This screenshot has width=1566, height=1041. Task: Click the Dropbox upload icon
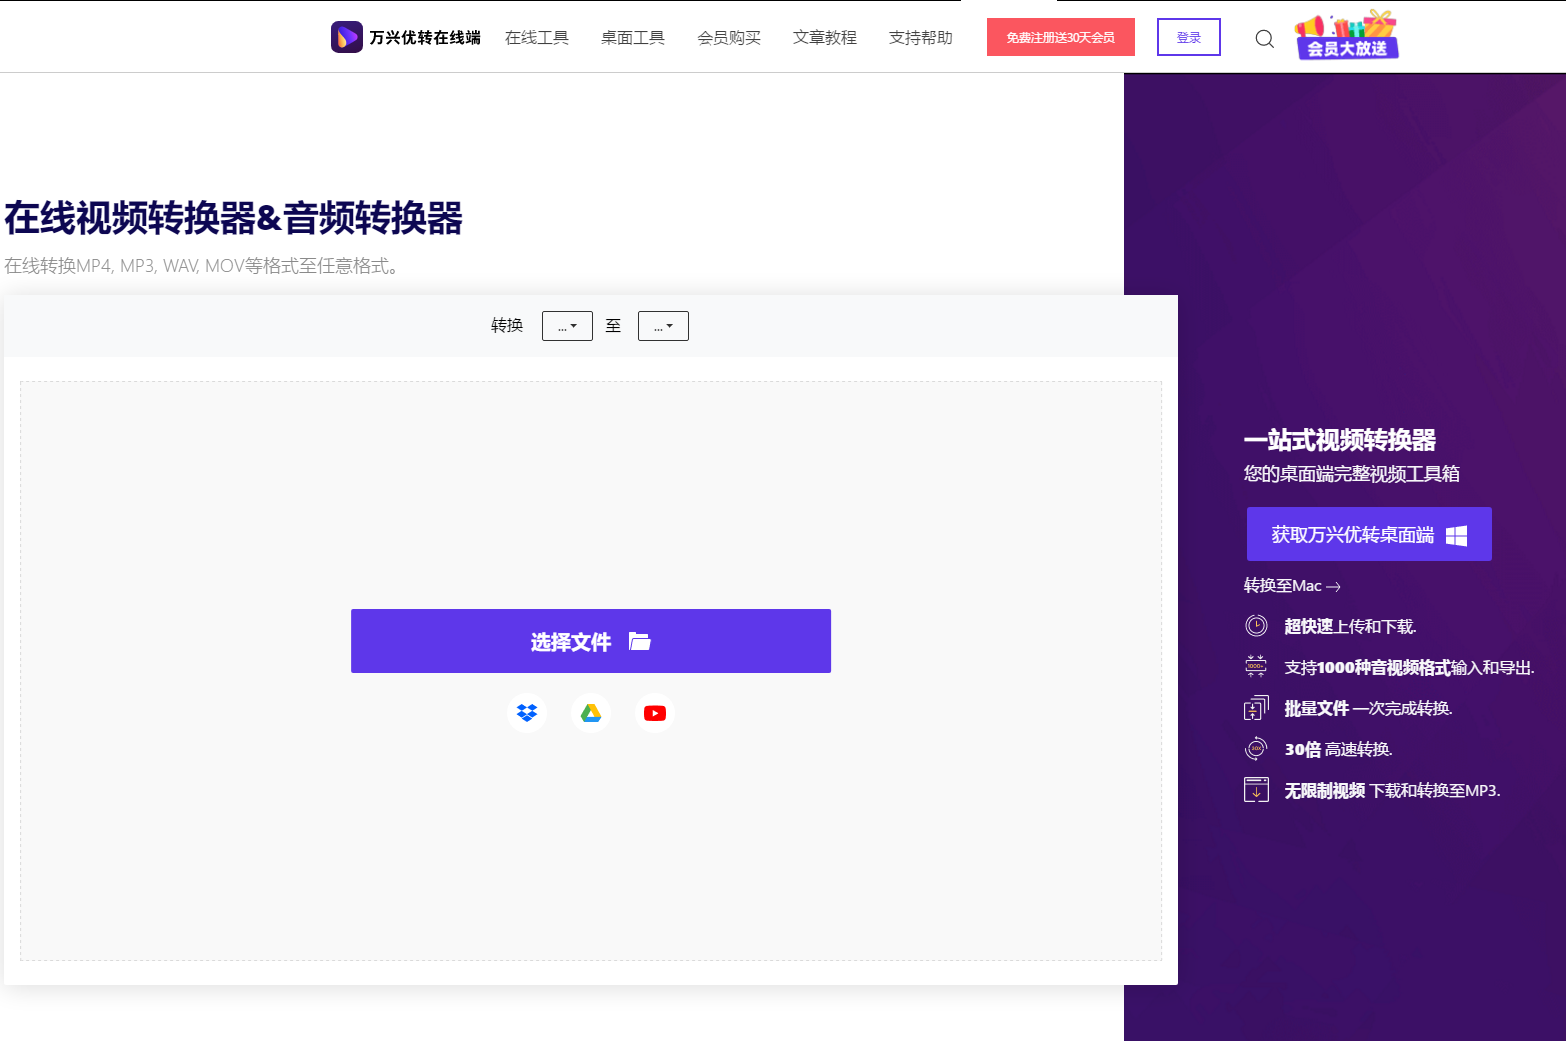(x=527, y=712)
